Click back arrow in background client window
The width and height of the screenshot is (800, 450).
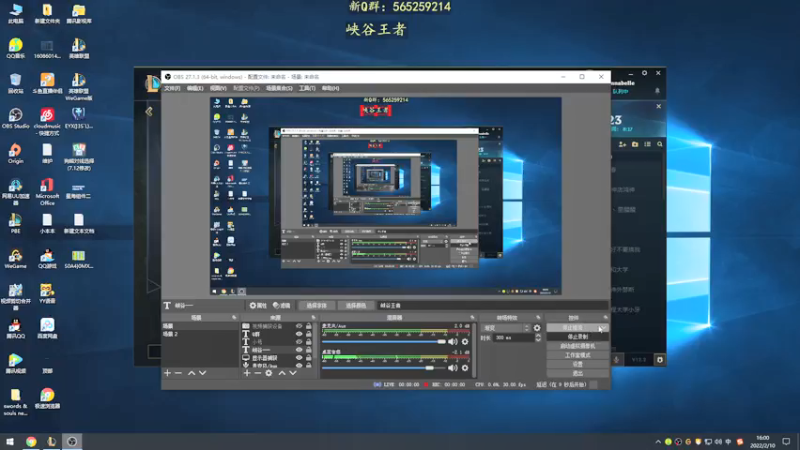149,111
